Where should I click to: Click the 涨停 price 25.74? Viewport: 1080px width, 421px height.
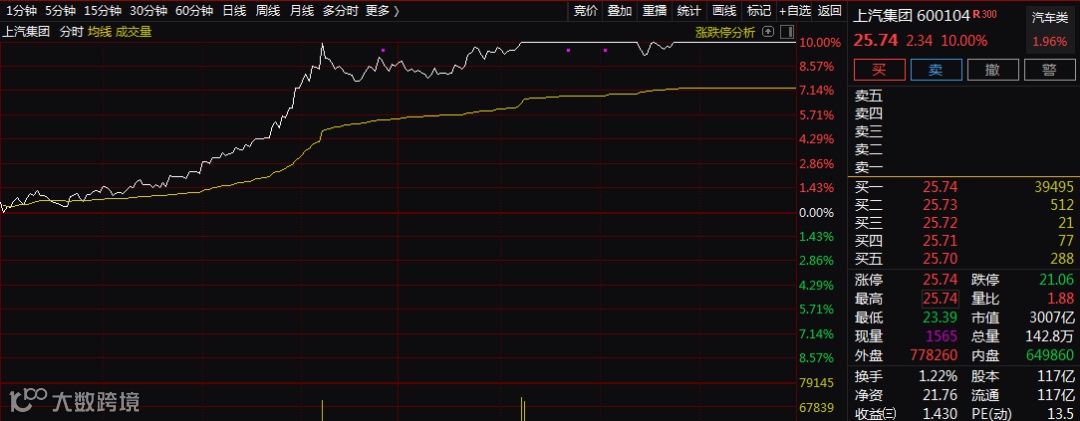(940, 280)
